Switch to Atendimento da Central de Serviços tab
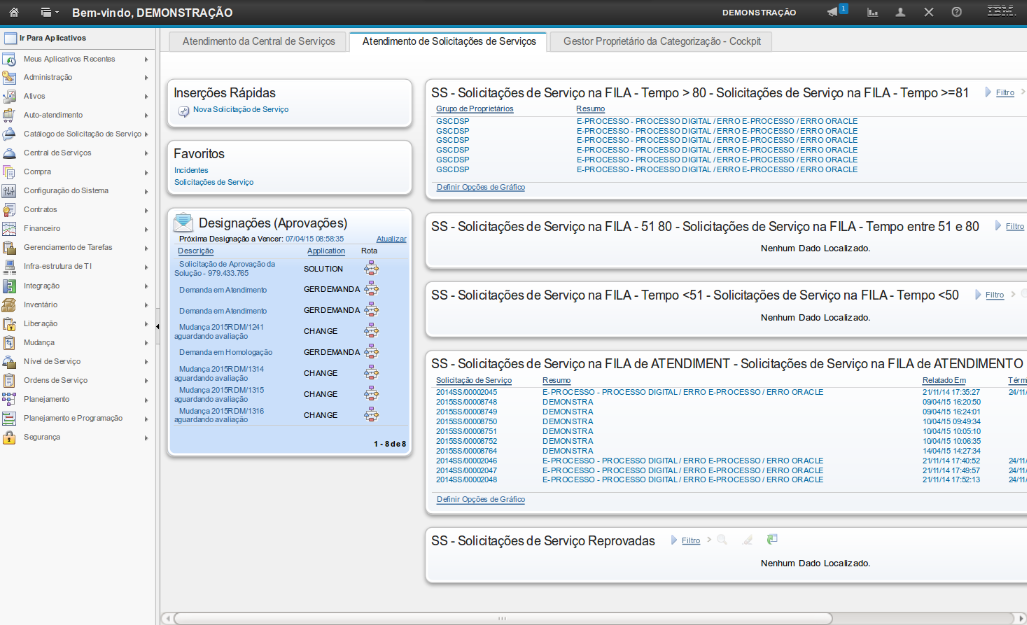The width and height of the screenshot is (1027, 625). click(x=258, y=41)
